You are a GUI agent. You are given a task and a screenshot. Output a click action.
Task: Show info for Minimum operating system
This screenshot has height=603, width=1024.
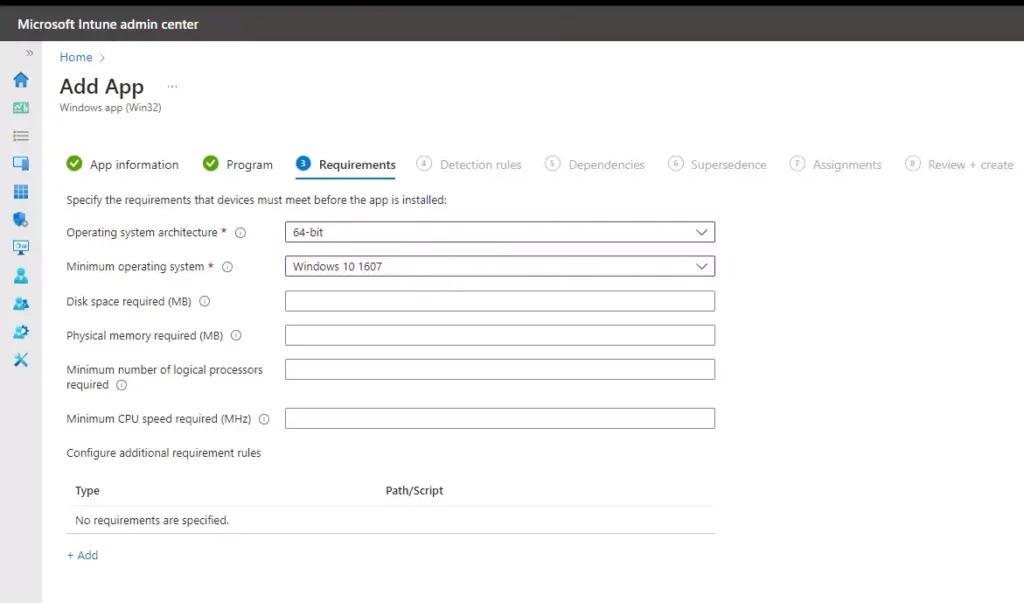[227, 267]
